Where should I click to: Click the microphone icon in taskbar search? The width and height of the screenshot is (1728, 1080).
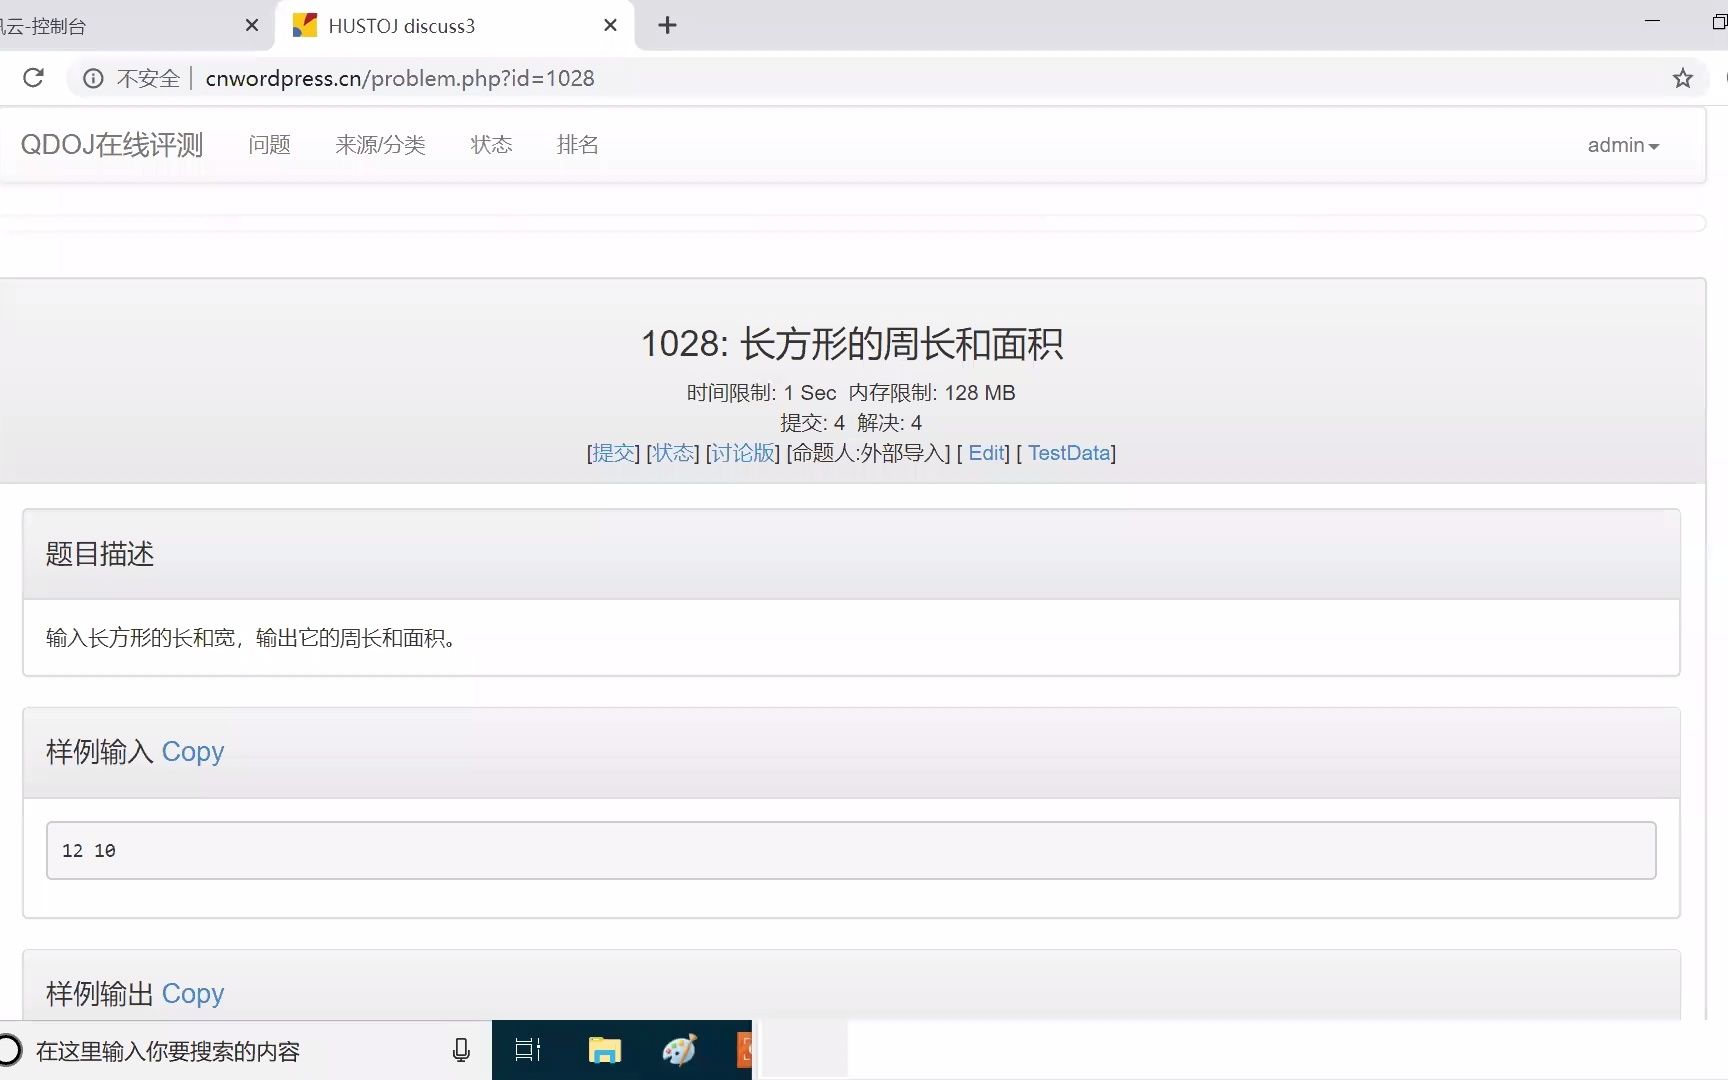point(461,1050)
